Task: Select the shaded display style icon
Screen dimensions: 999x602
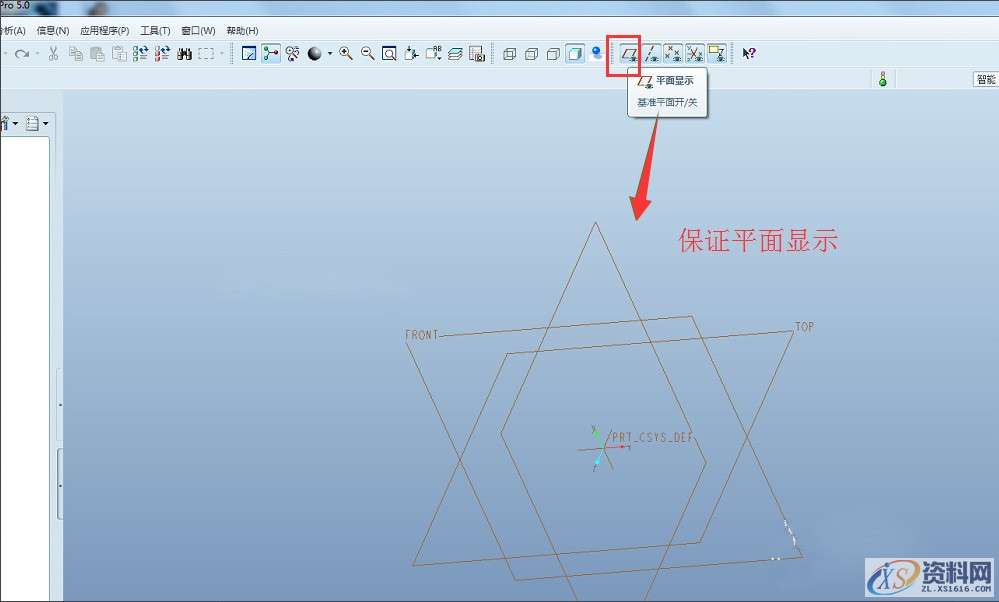Action: tap(574, 53)
